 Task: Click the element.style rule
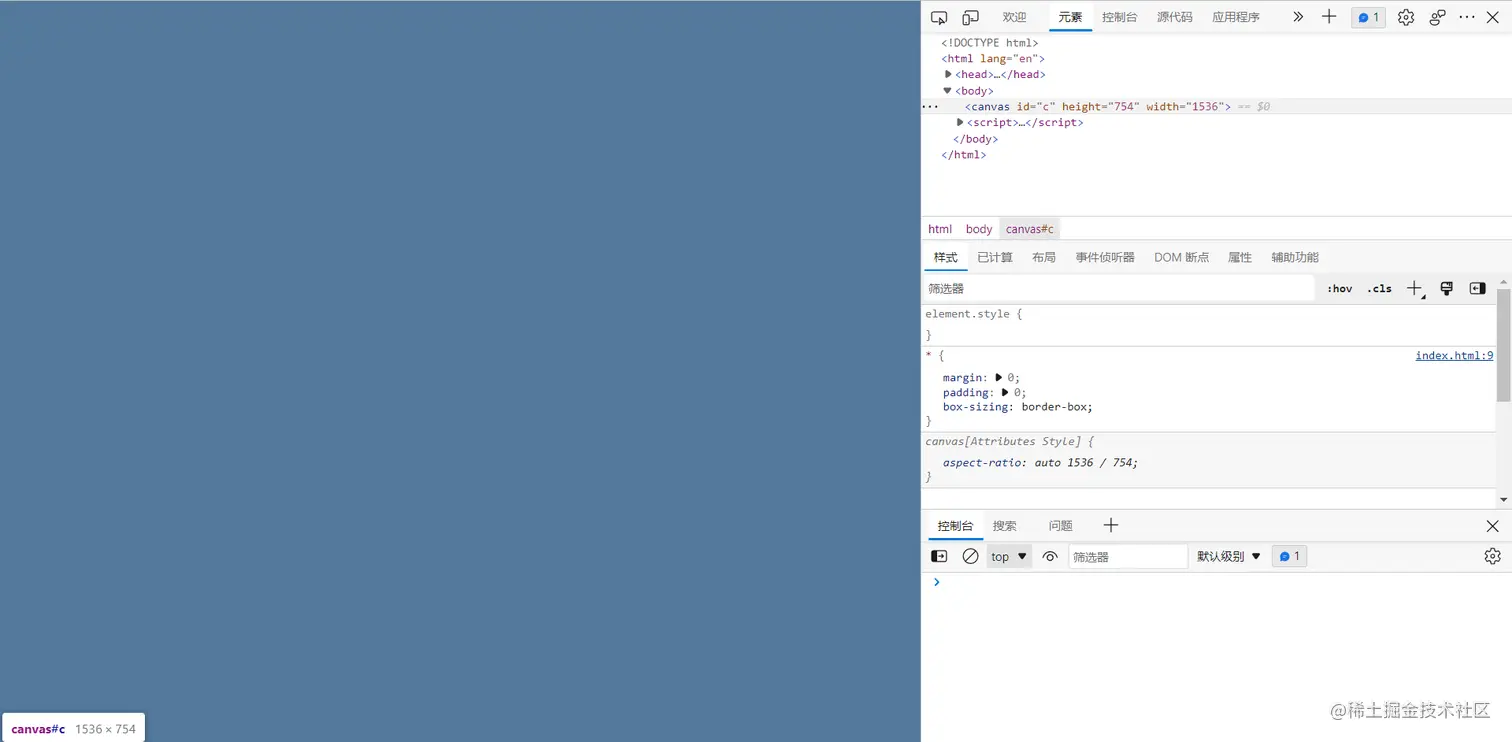pos(974,313)
